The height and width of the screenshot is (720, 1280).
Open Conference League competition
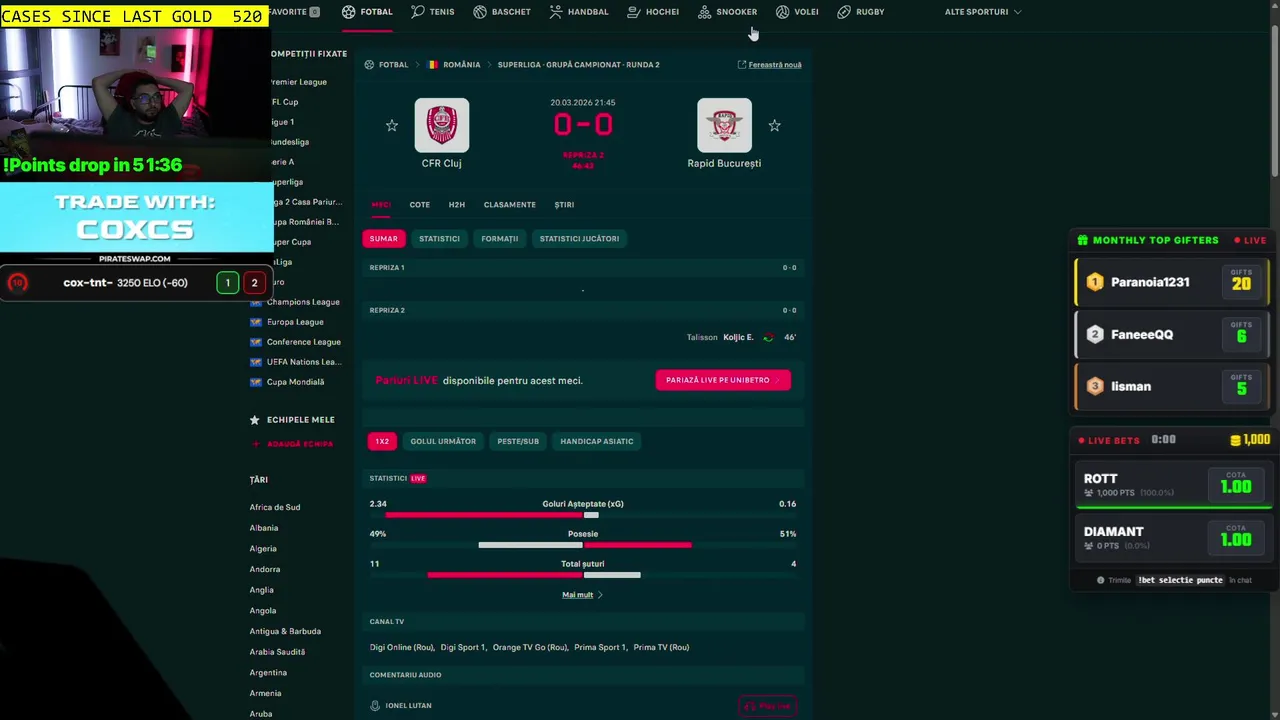point(304,342)
